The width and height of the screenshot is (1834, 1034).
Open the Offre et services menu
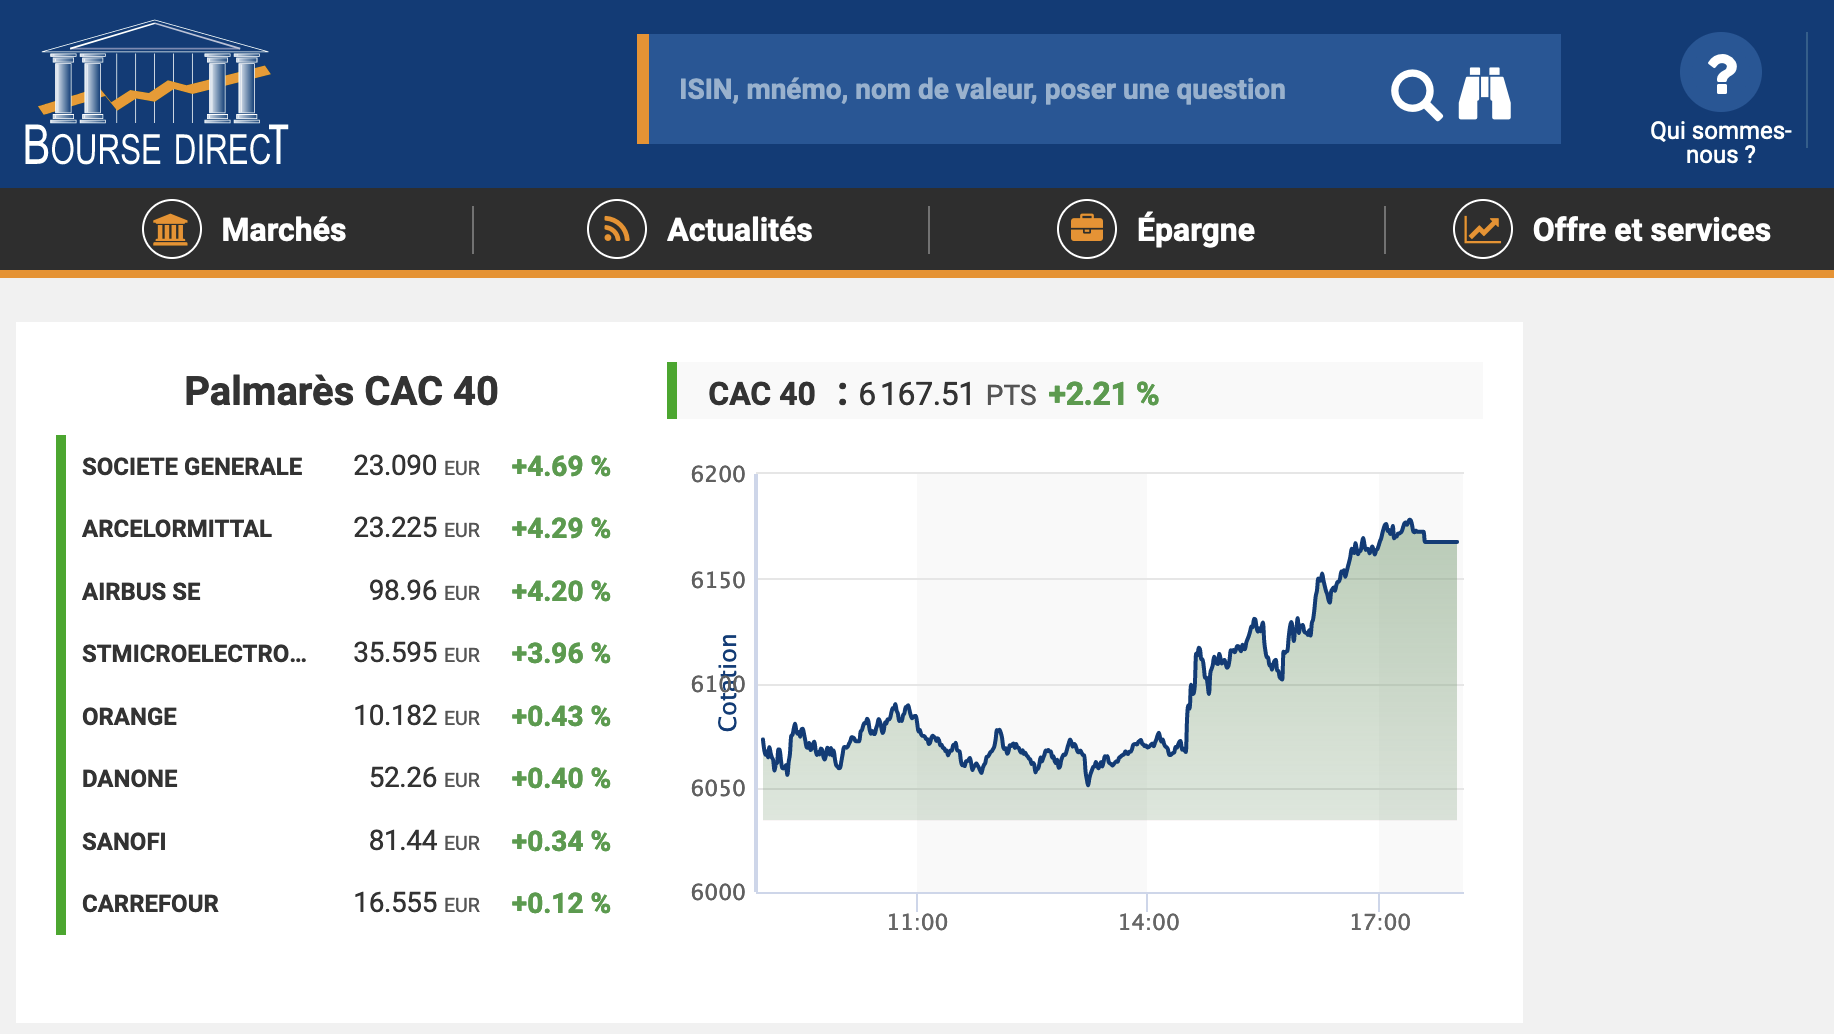(1651, 230)
